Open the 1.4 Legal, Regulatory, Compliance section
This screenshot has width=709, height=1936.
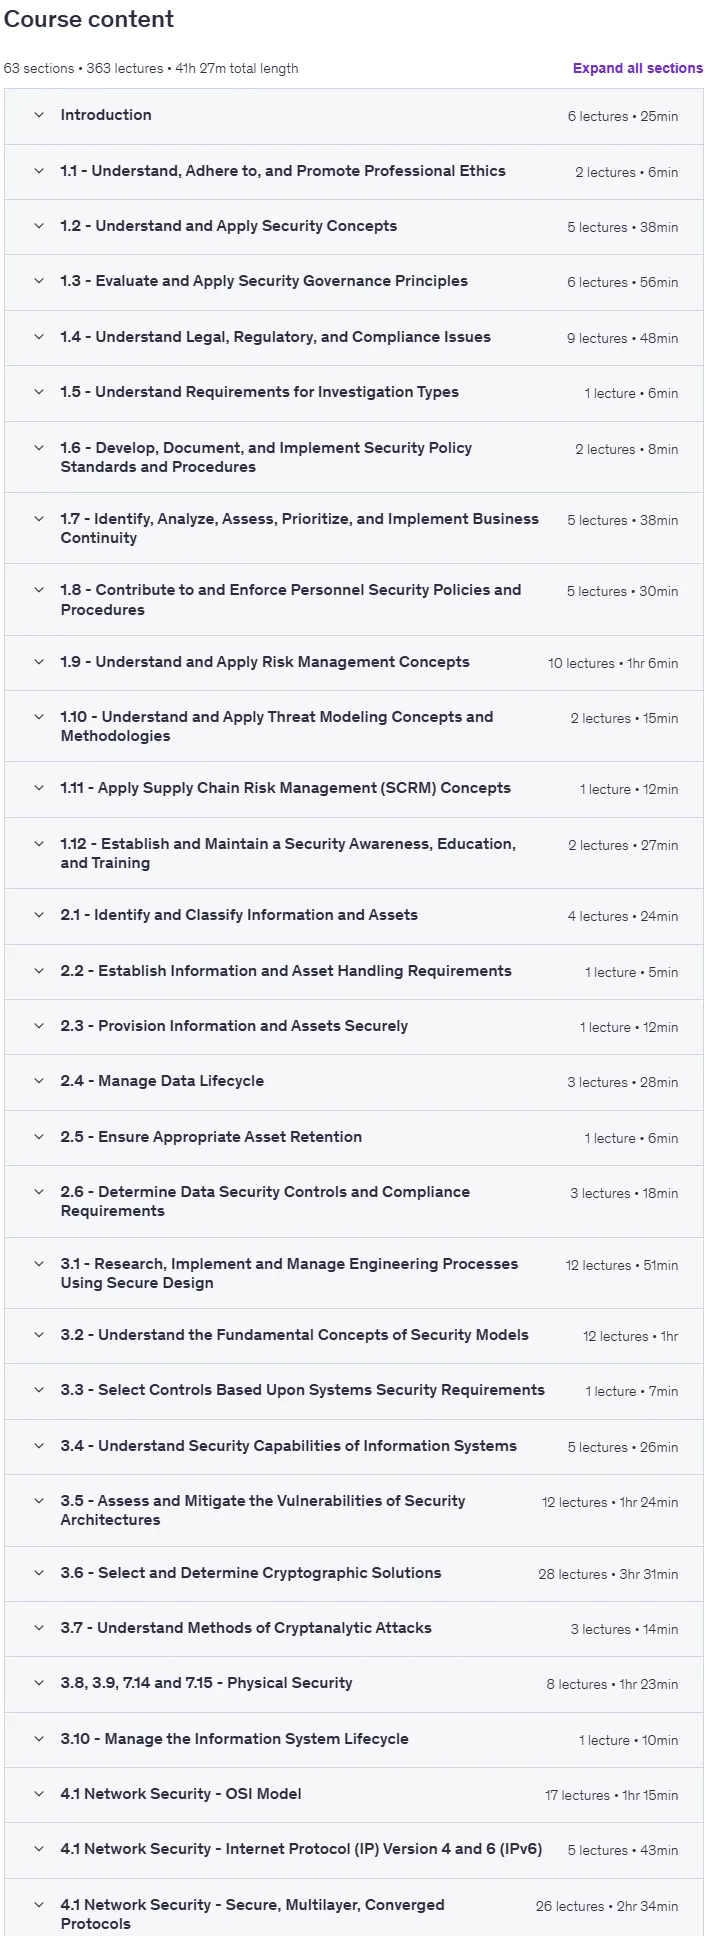pos(353,337)
